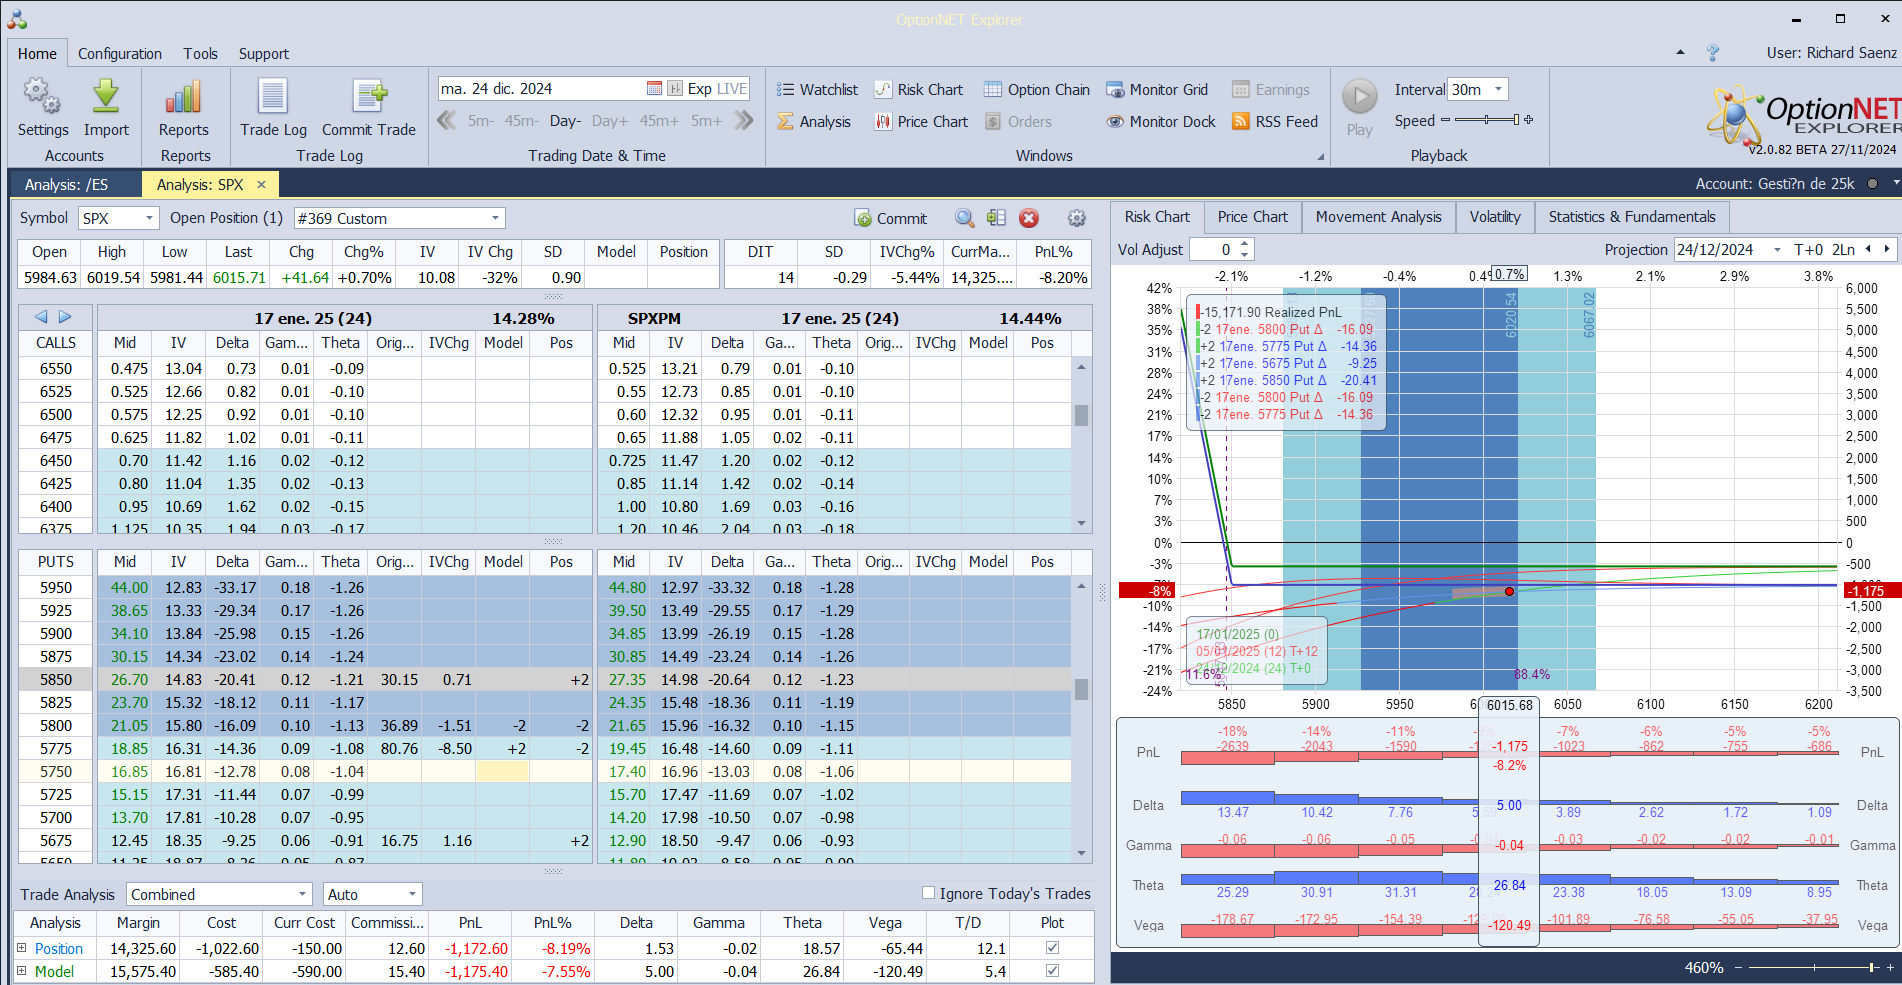Expand the Interval 30m dropdown
The height and width of the screenshot is (985, 1902).
click(x=1498, y=90)
